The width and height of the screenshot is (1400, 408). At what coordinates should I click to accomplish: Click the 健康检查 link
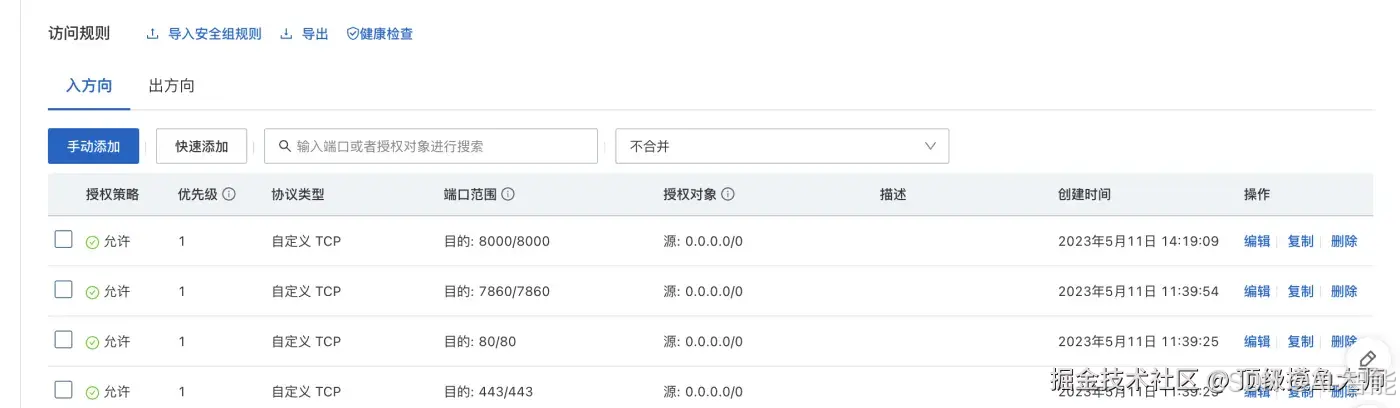pos(386,34)
